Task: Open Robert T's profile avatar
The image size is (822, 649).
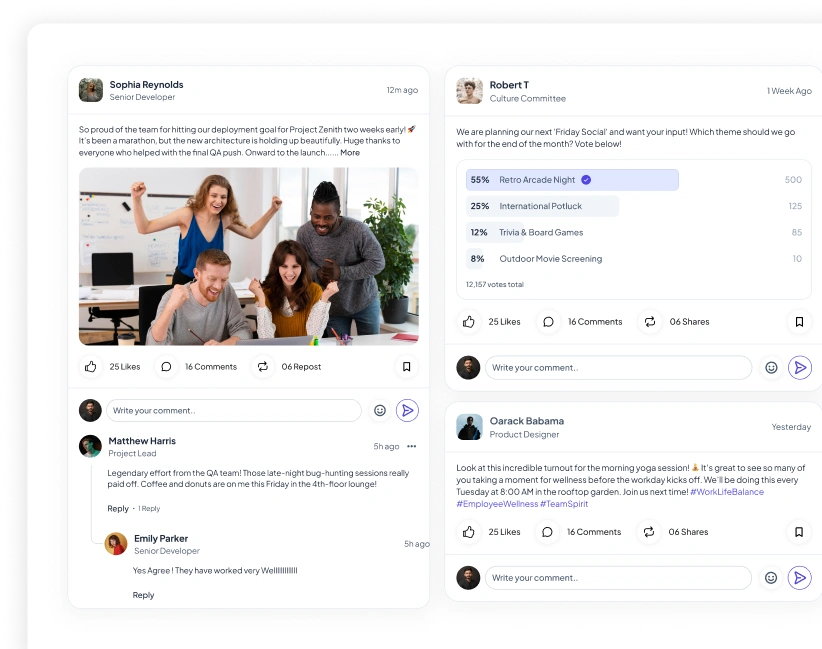Action: pos(469,91)
